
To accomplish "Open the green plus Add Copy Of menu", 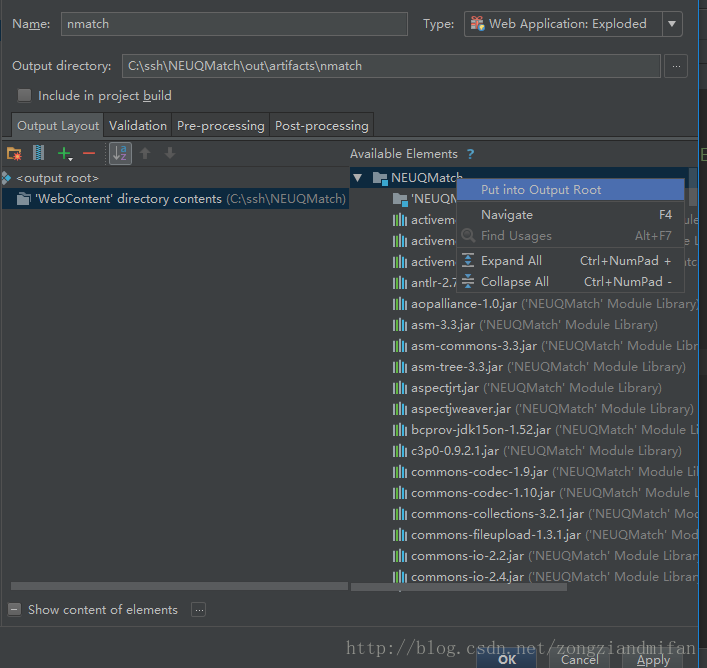I will (x=65, y=154).
